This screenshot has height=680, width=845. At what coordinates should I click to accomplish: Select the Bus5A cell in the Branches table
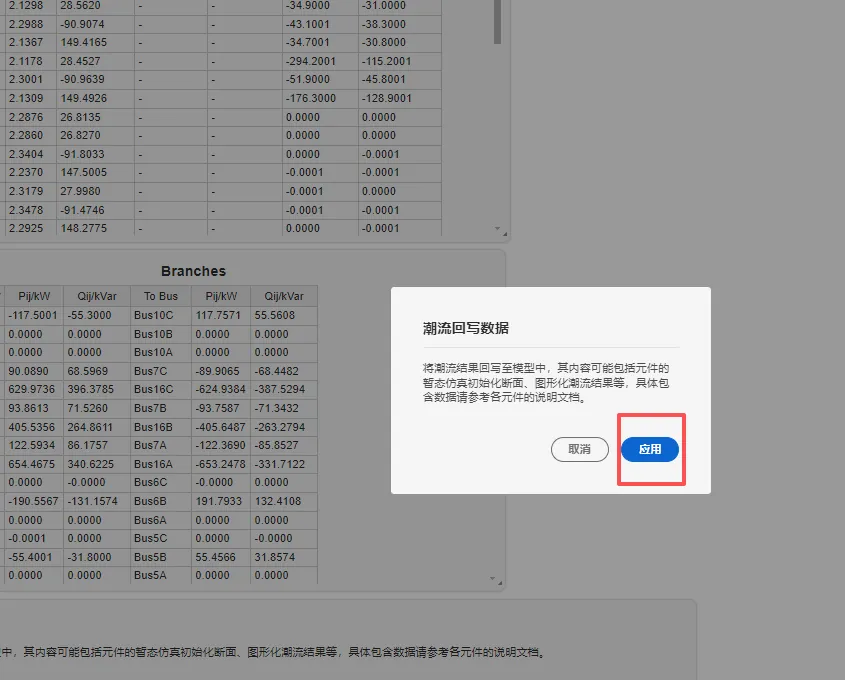152,576
